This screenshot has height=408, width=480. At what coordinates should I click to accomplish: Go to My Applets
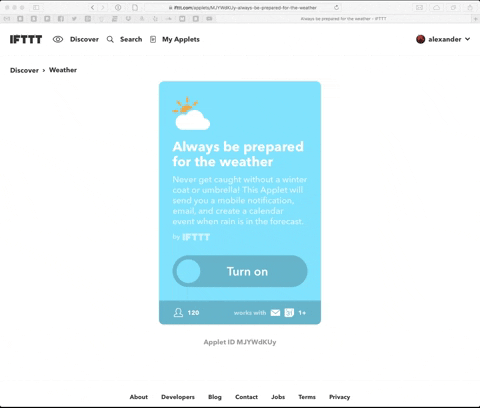(x=181, y=39)
